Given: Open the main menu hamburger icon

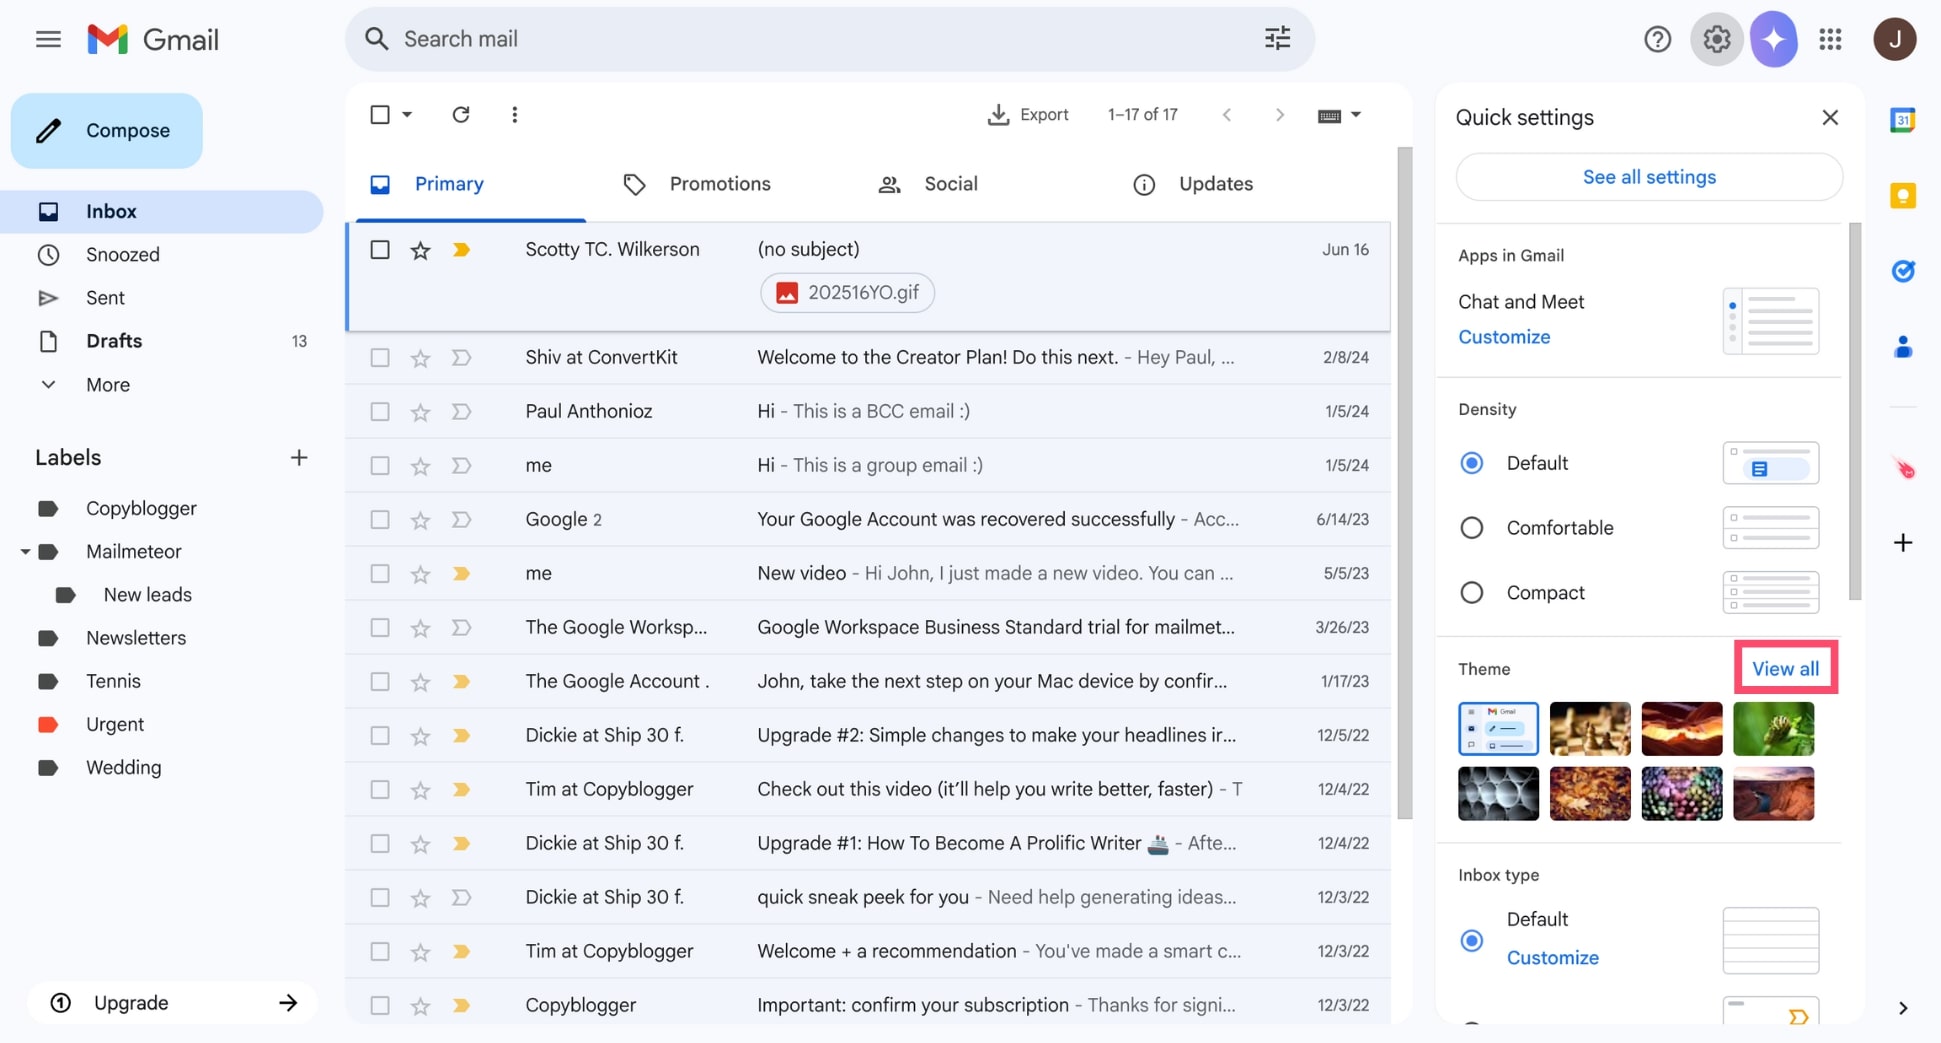Looking at the screenshot, I should point(48,39).
